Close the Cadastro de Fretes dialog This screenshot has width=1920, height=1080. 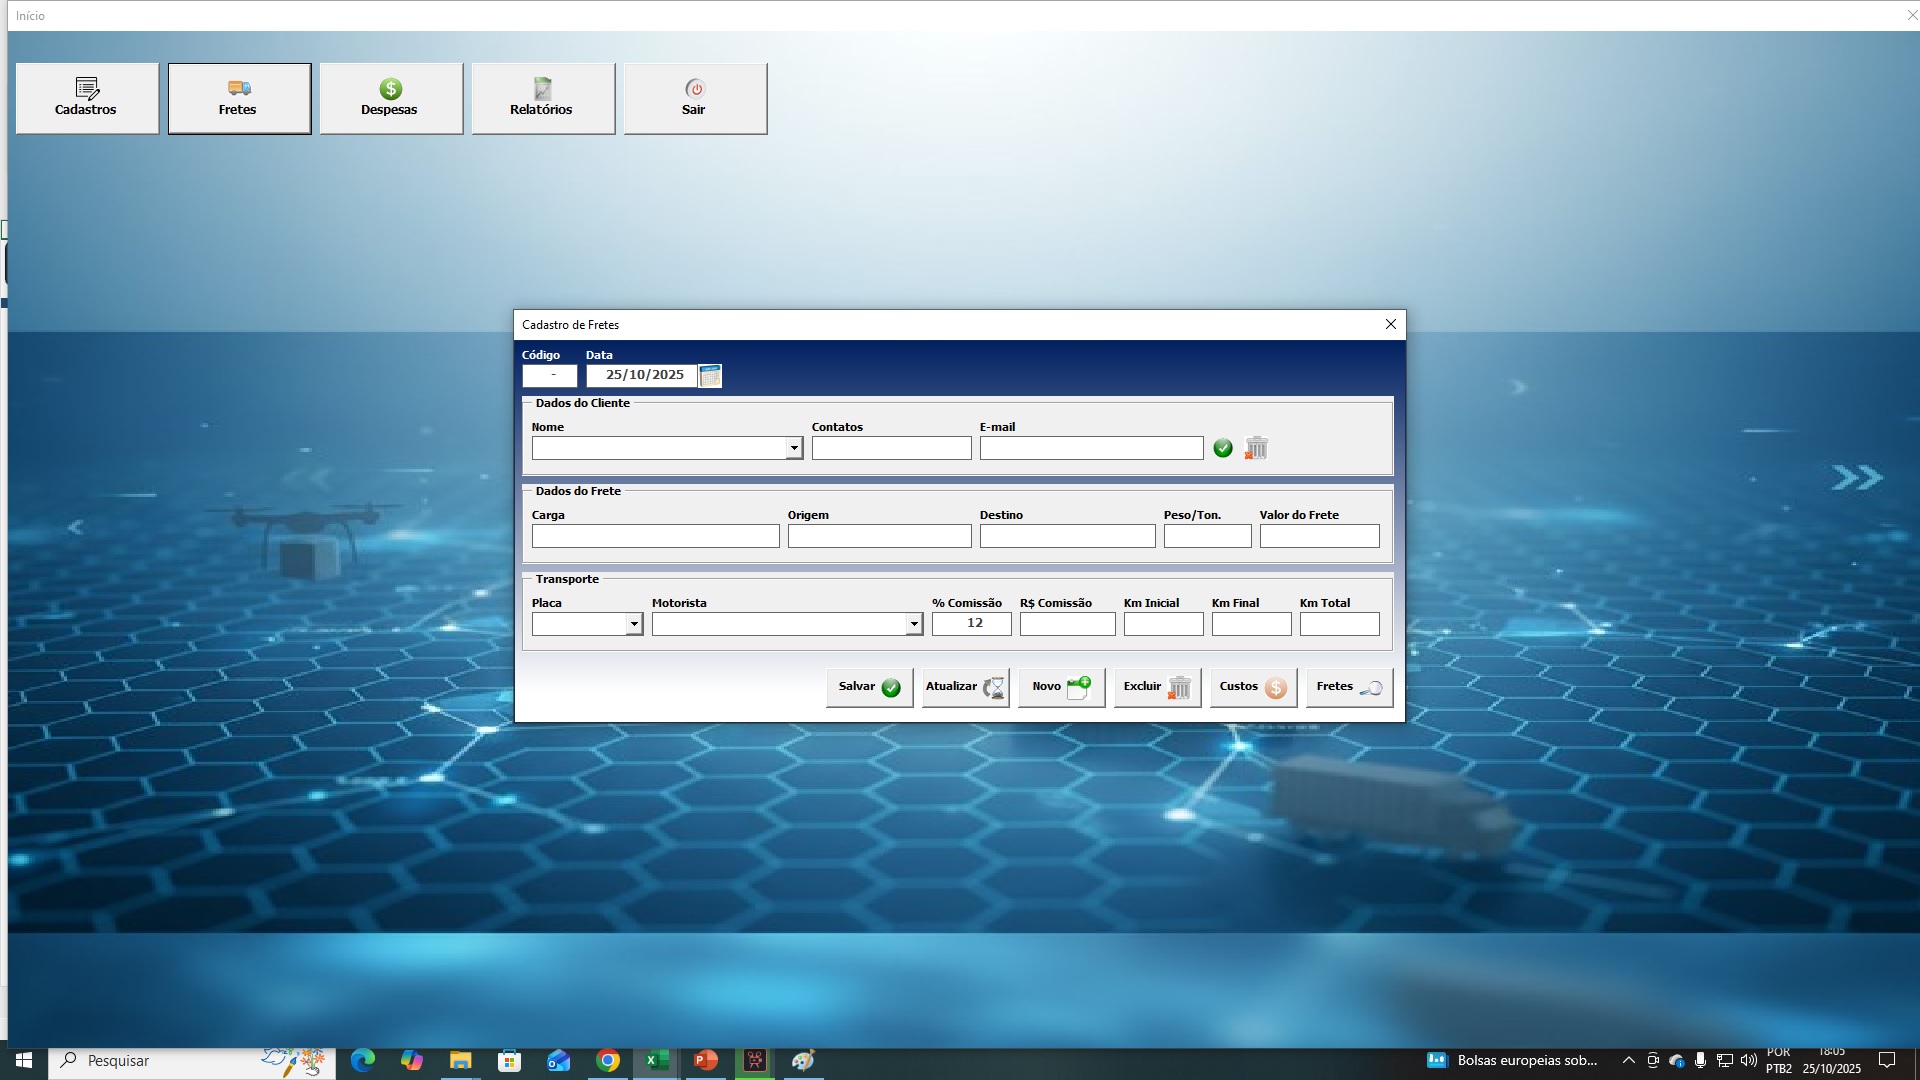click(x=1390, y=324)
